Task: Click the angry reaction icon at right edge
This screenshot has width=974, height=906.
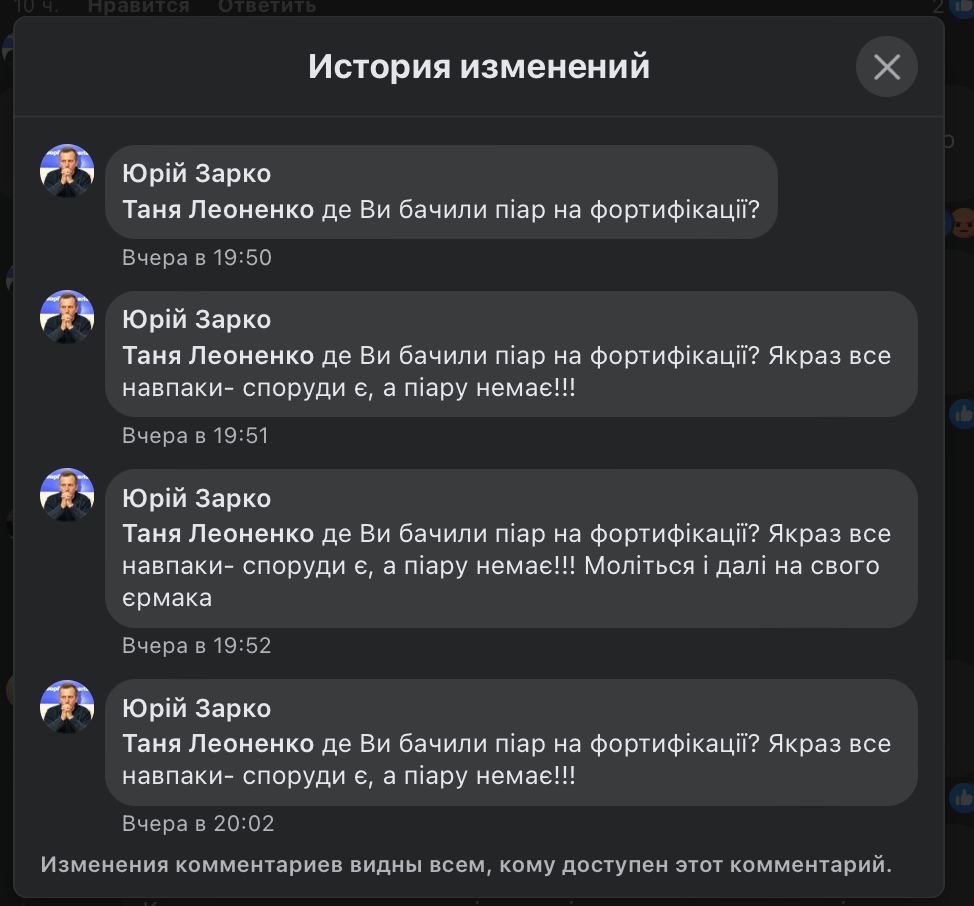Action: tap(963, 223)
